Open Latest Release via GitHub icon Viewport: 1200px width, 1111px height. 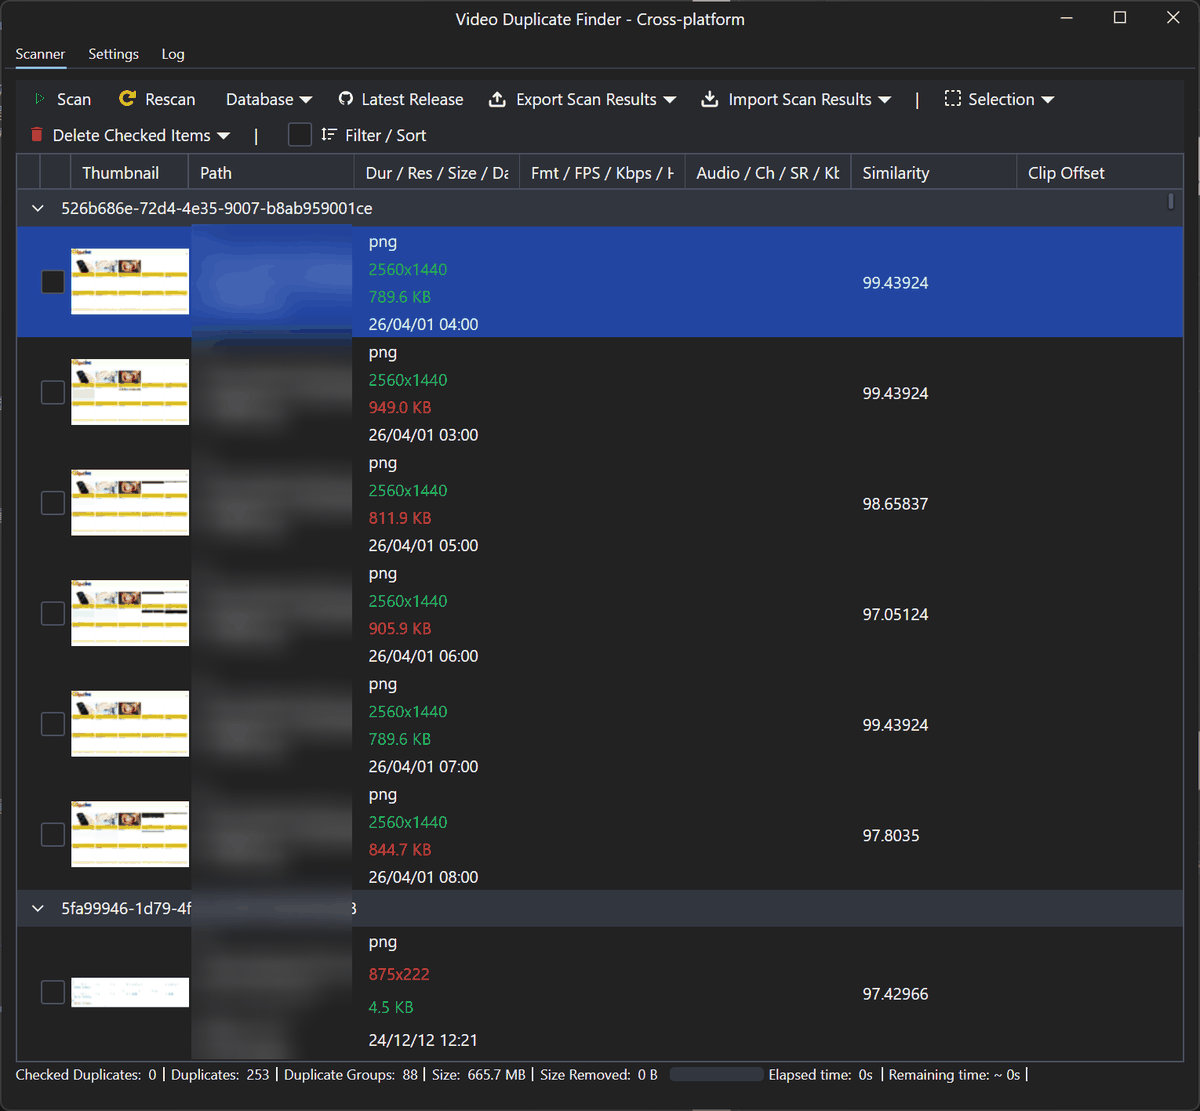pyautogui.click(x=346, y=99)
